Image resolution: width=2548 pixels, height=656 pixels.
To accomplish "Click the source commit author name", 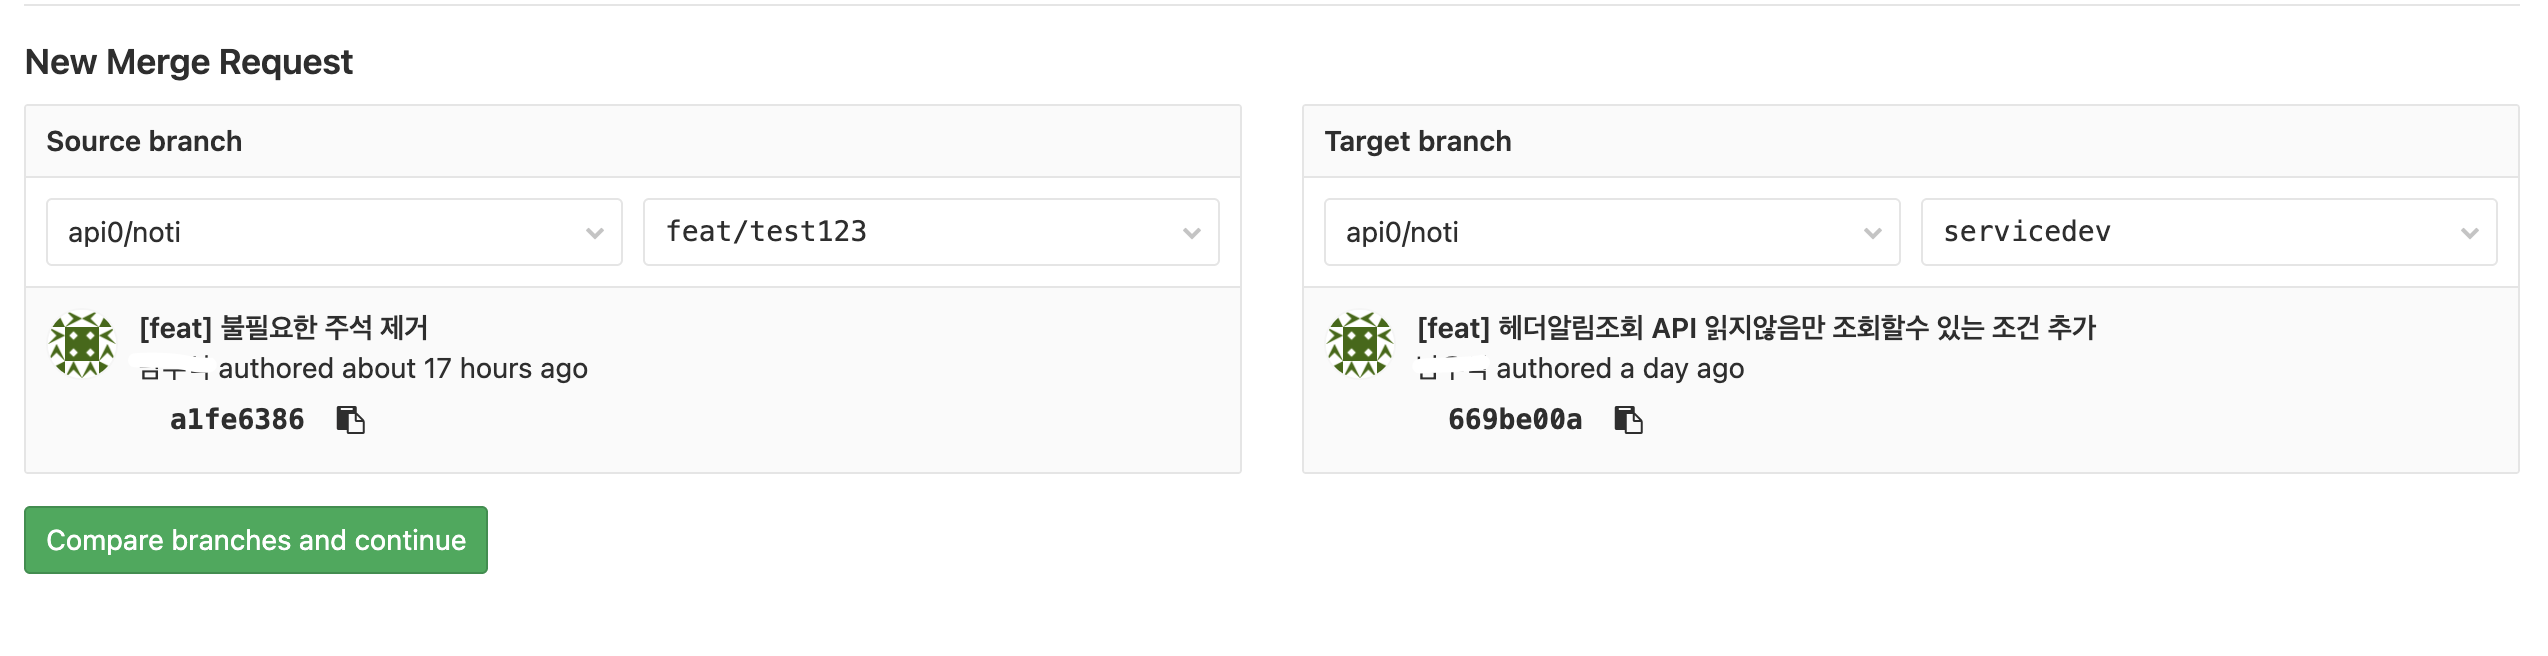I will coord(174,370).
